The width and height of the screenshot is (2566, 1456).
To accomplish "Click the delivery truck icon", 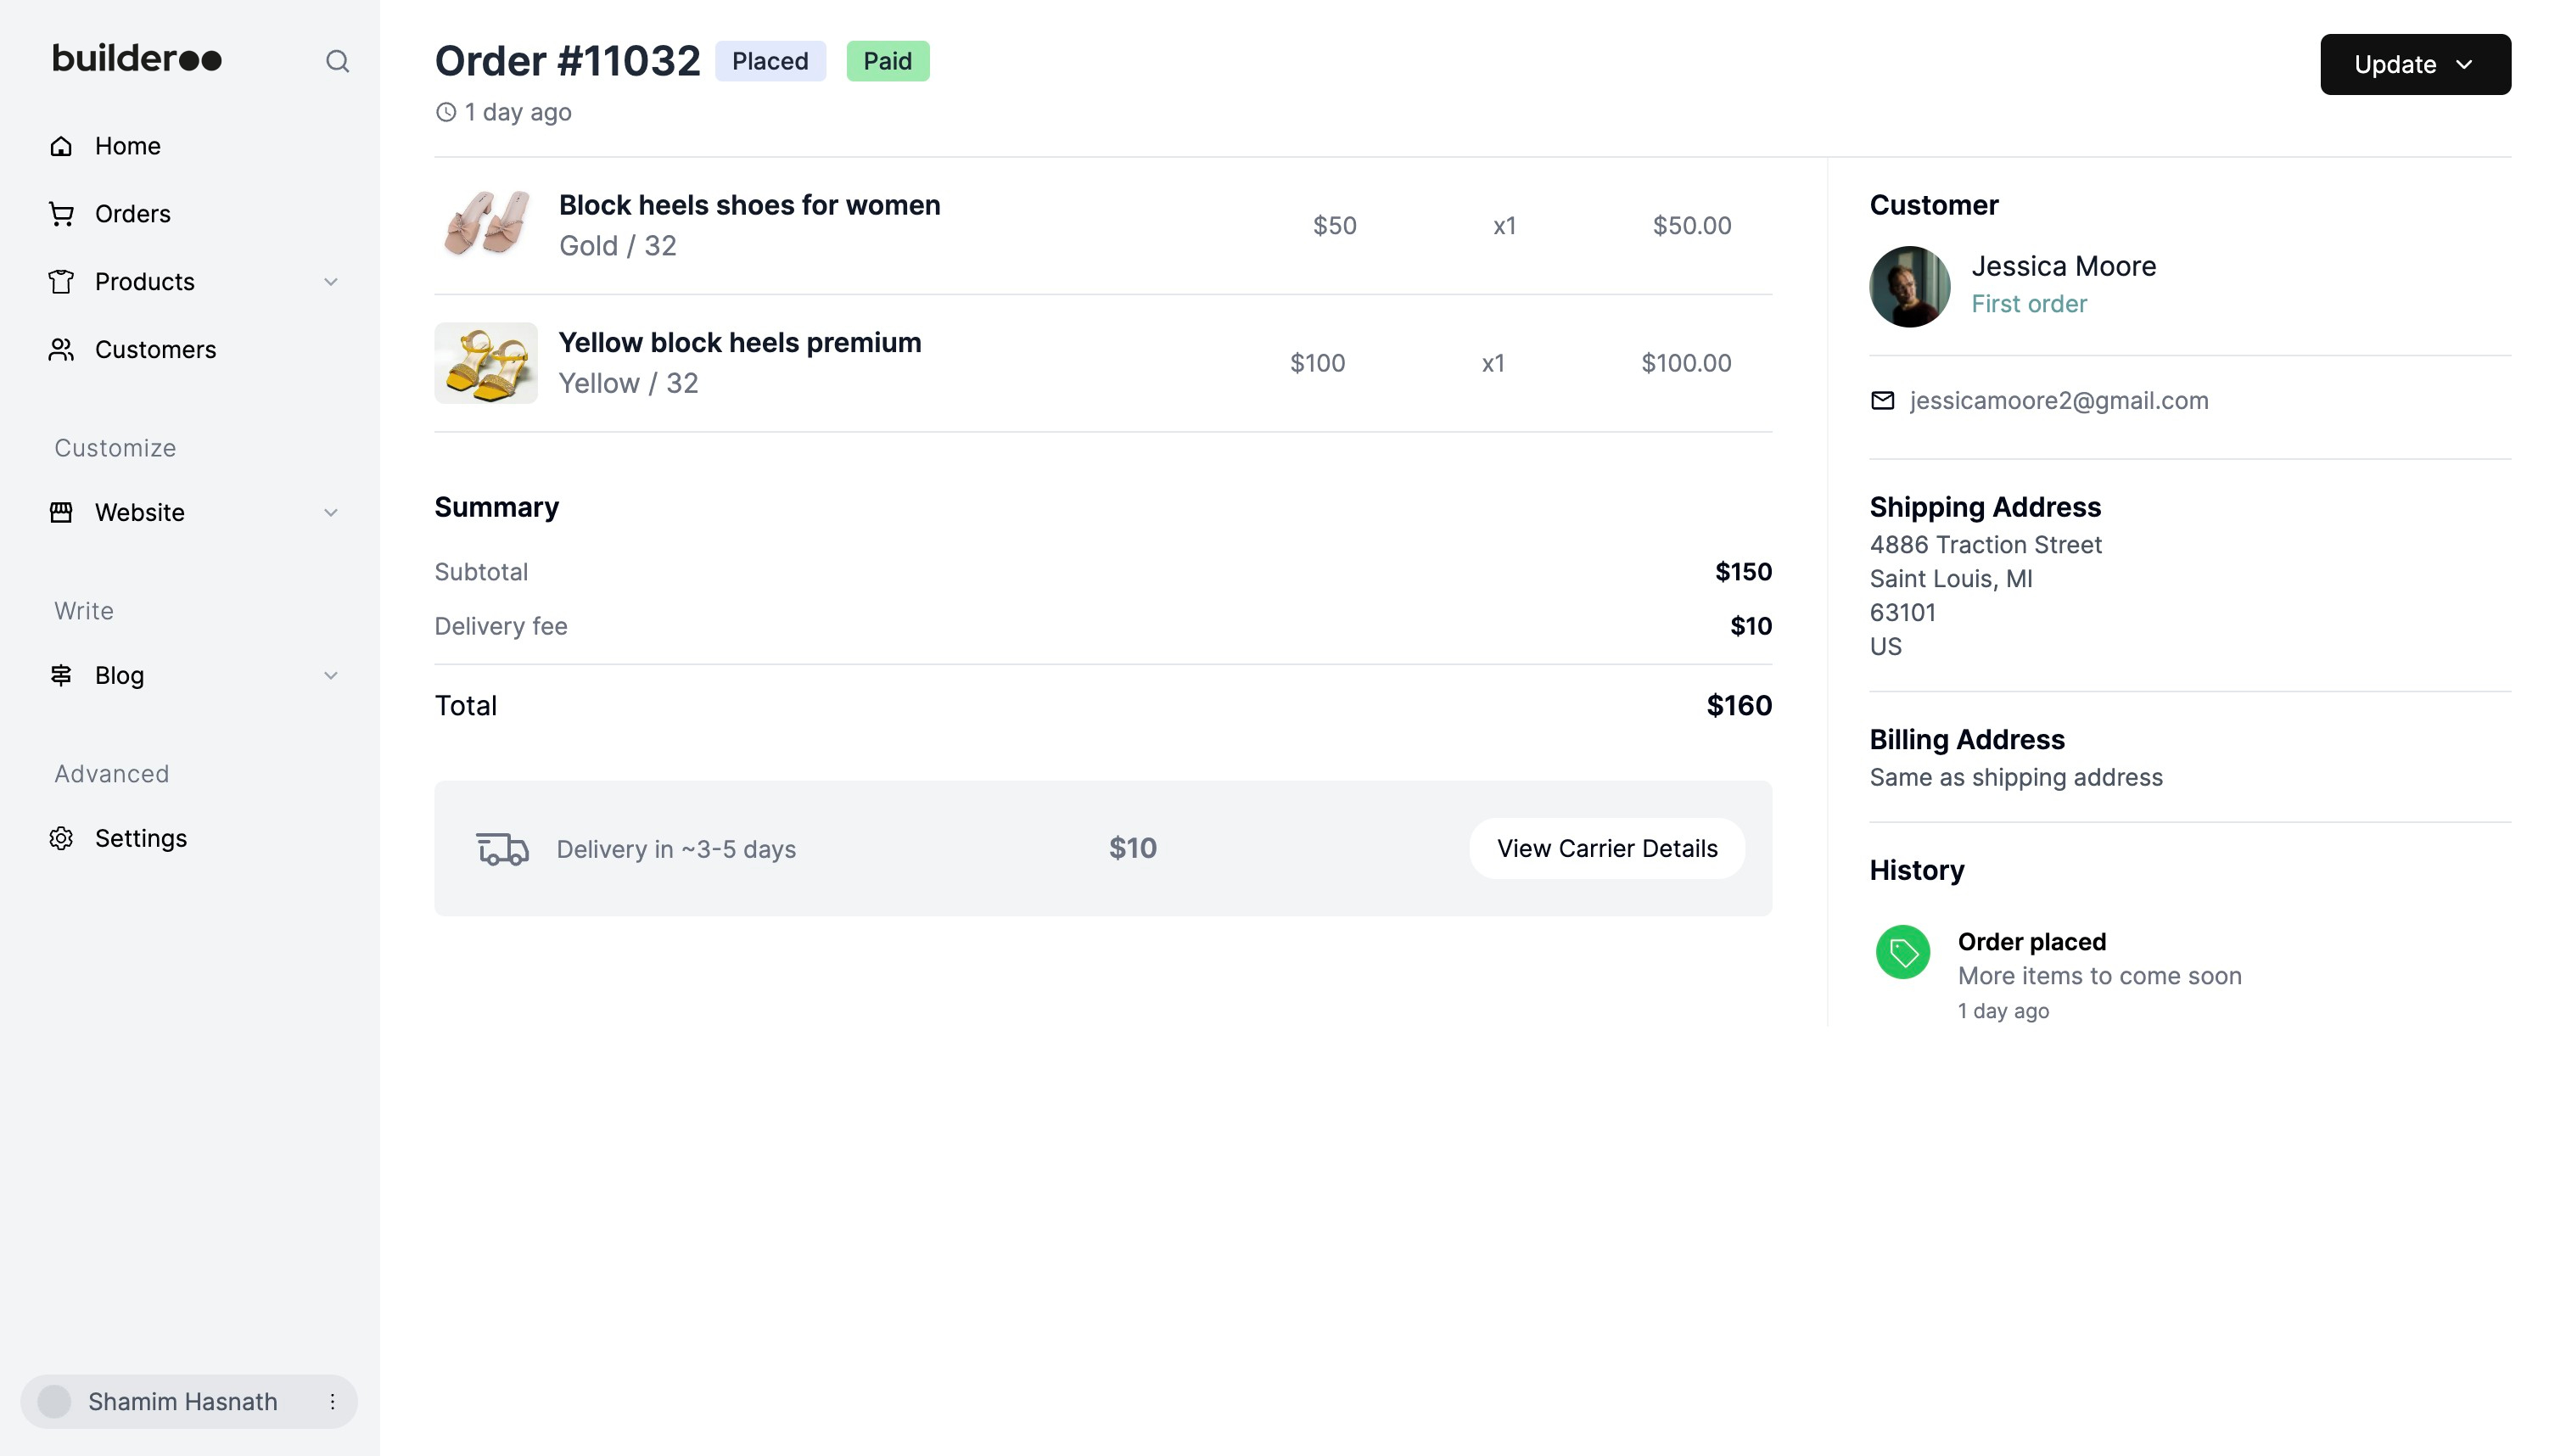I will 502,849.
